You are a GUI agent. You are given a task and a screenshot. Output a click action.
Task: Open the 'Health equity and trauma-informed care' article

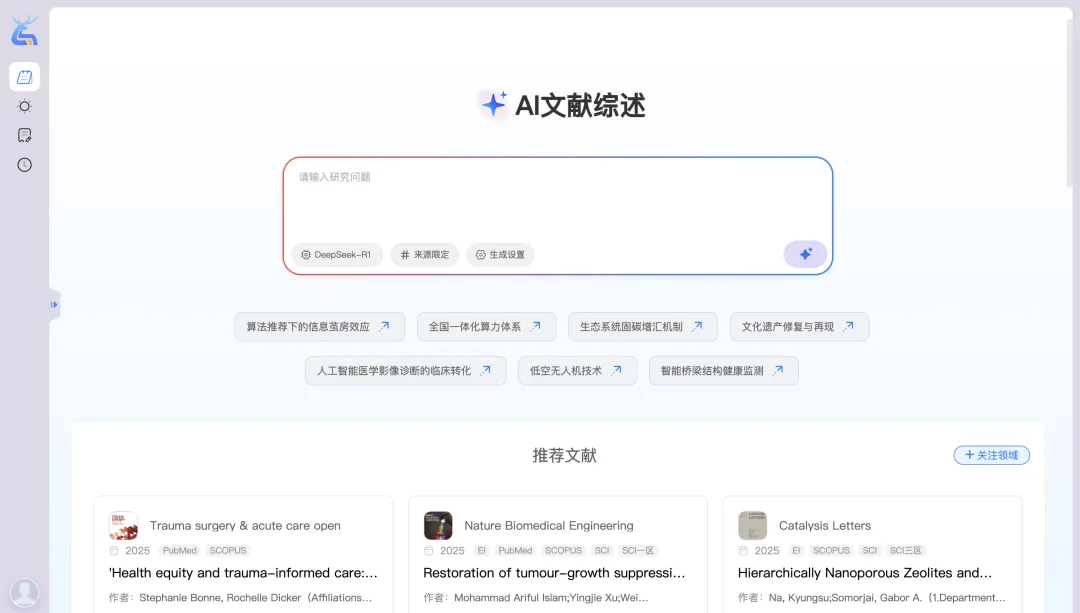click(243, 573)
